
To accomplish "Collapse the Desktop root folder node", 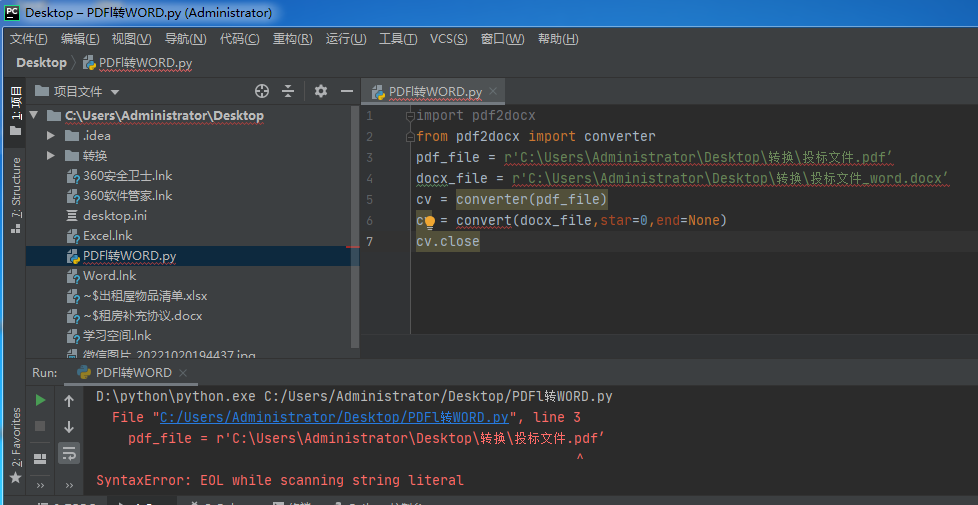I will [x=34, y=115].
